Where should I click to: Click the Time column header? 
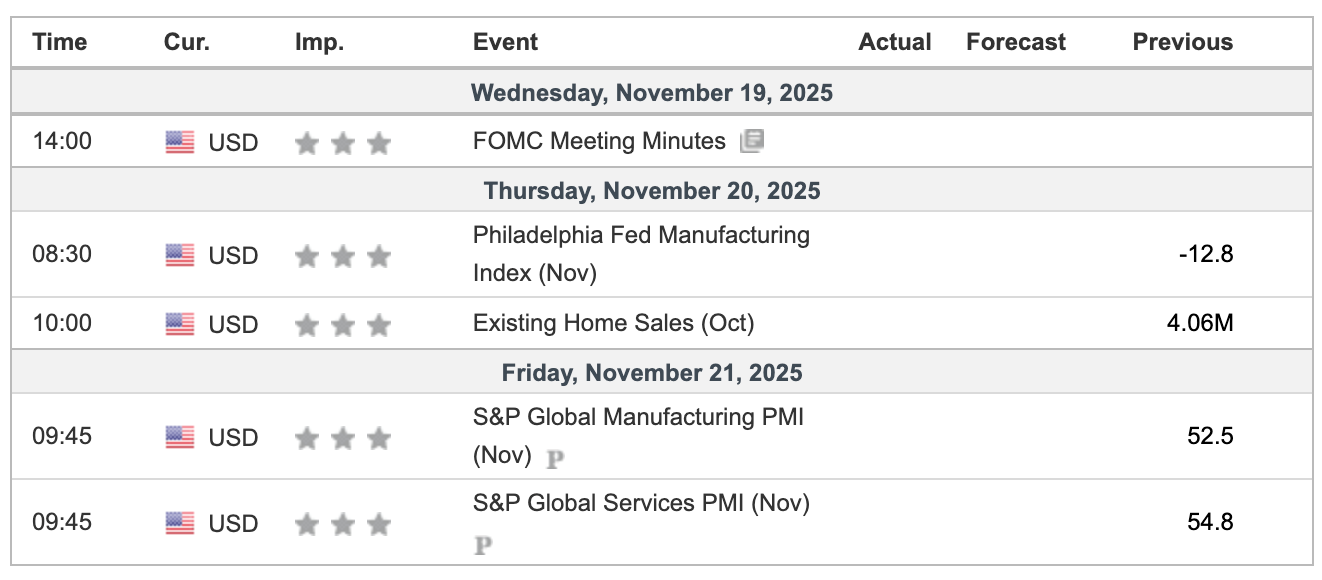point(59,42)
